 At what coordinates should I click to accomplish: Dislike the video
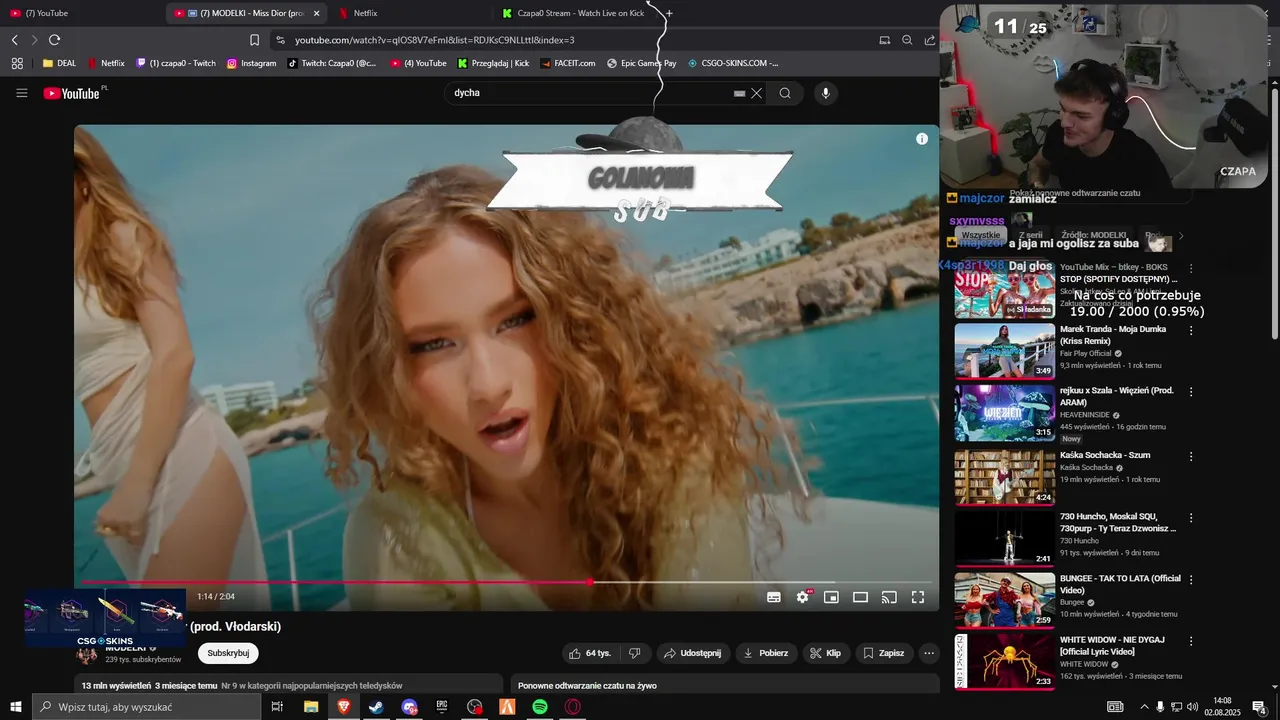[634, 653]
